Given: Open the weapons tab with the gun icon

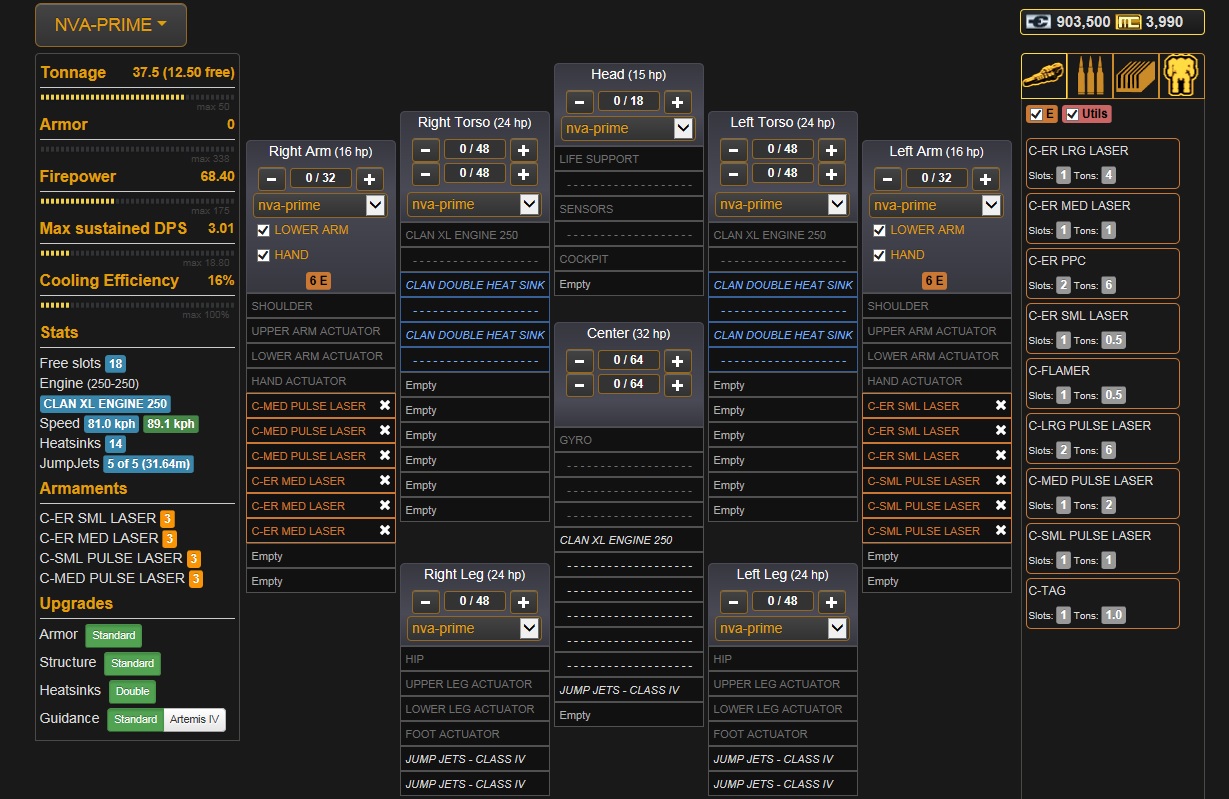Looking at the screenshot, I should point(1043,75).
